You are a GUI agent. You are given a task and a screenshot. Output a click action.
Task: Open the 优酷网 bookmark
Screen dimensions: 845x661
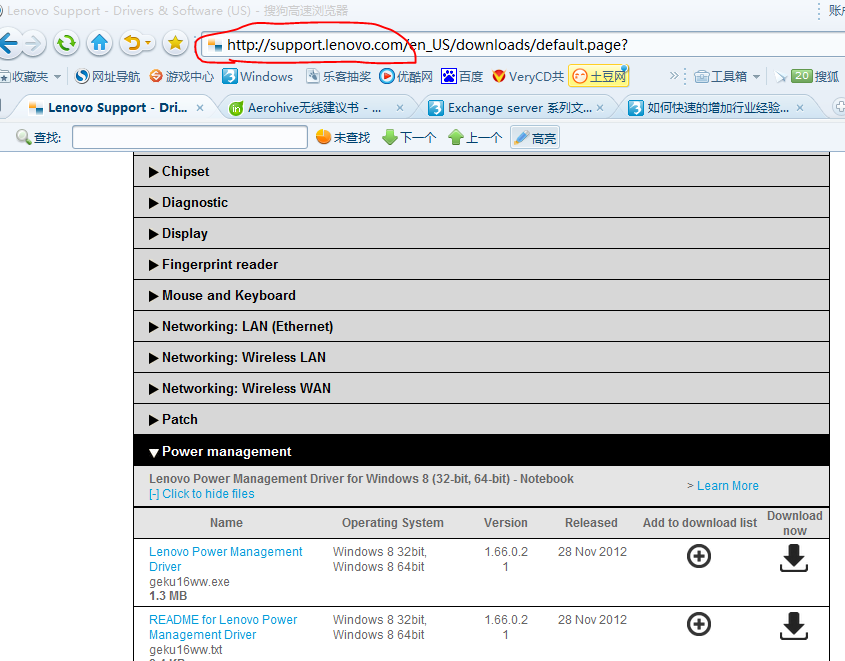406,76
